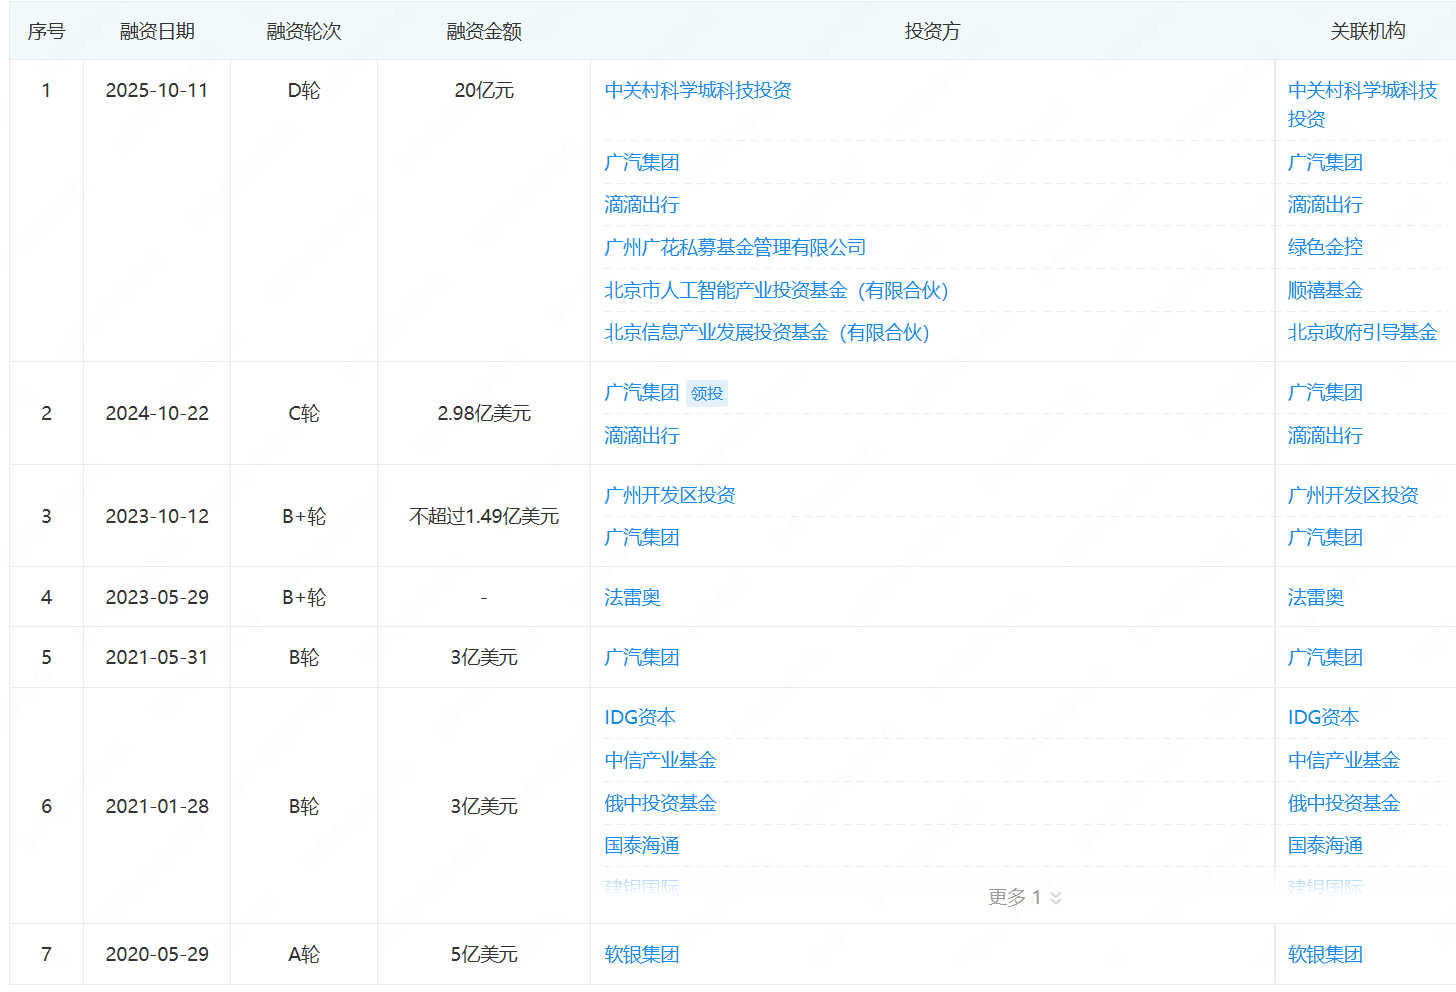The width and height of the screenshot is (1456, 992).
Task: Open 俄中投资基金 in the 投资方 column
Action: click(660, 804)
